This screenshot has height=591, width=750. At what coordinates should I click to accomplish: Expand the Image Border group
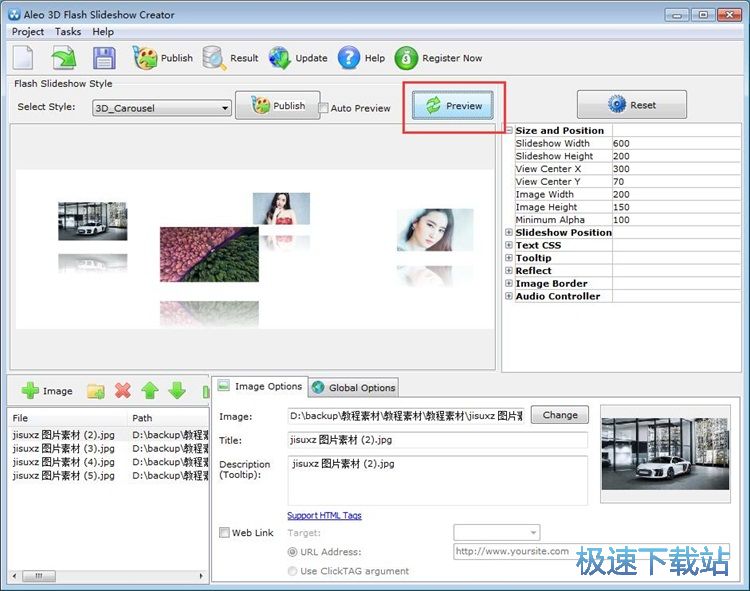(509, 283)
